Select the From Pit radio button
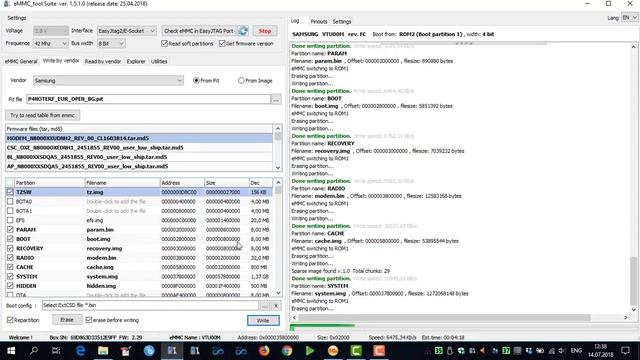 click(x=196, y=81)
